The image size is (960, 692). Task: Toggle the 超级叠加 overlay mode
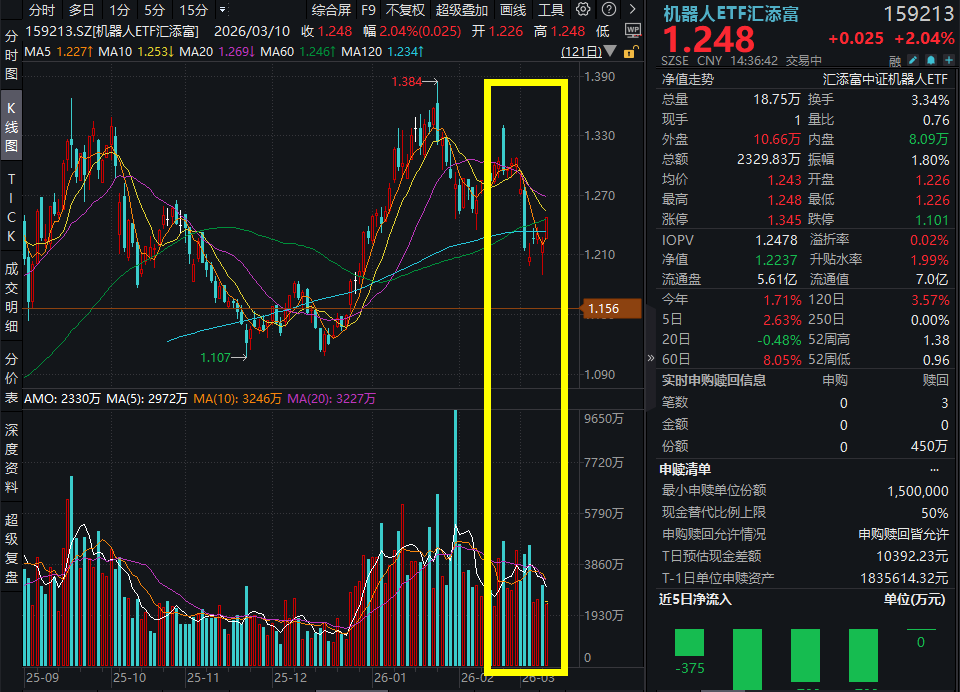tap(463, 10)
